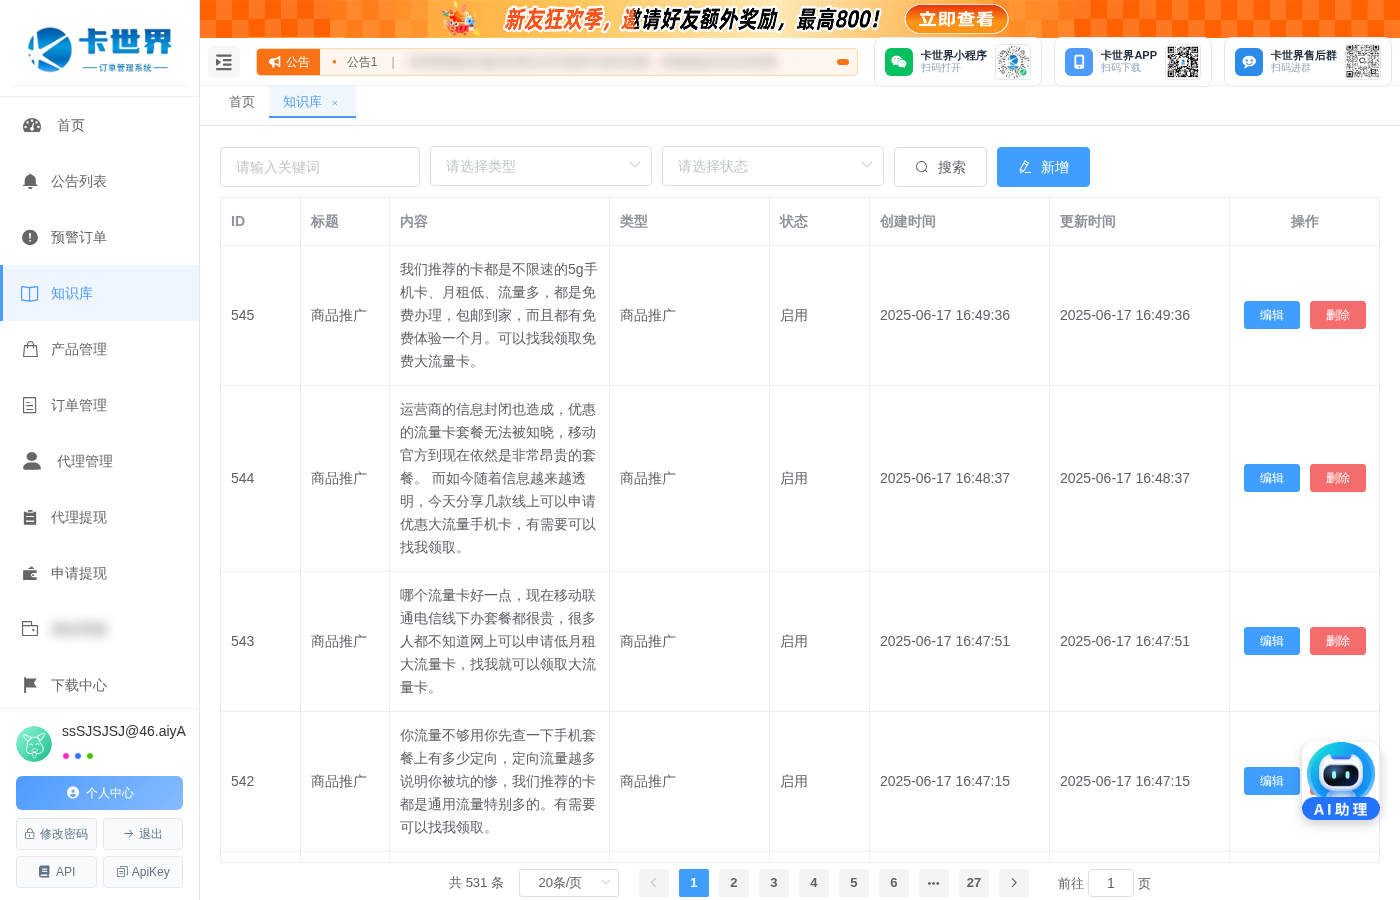Click the person icon for 代理管理

click(32, 461)
